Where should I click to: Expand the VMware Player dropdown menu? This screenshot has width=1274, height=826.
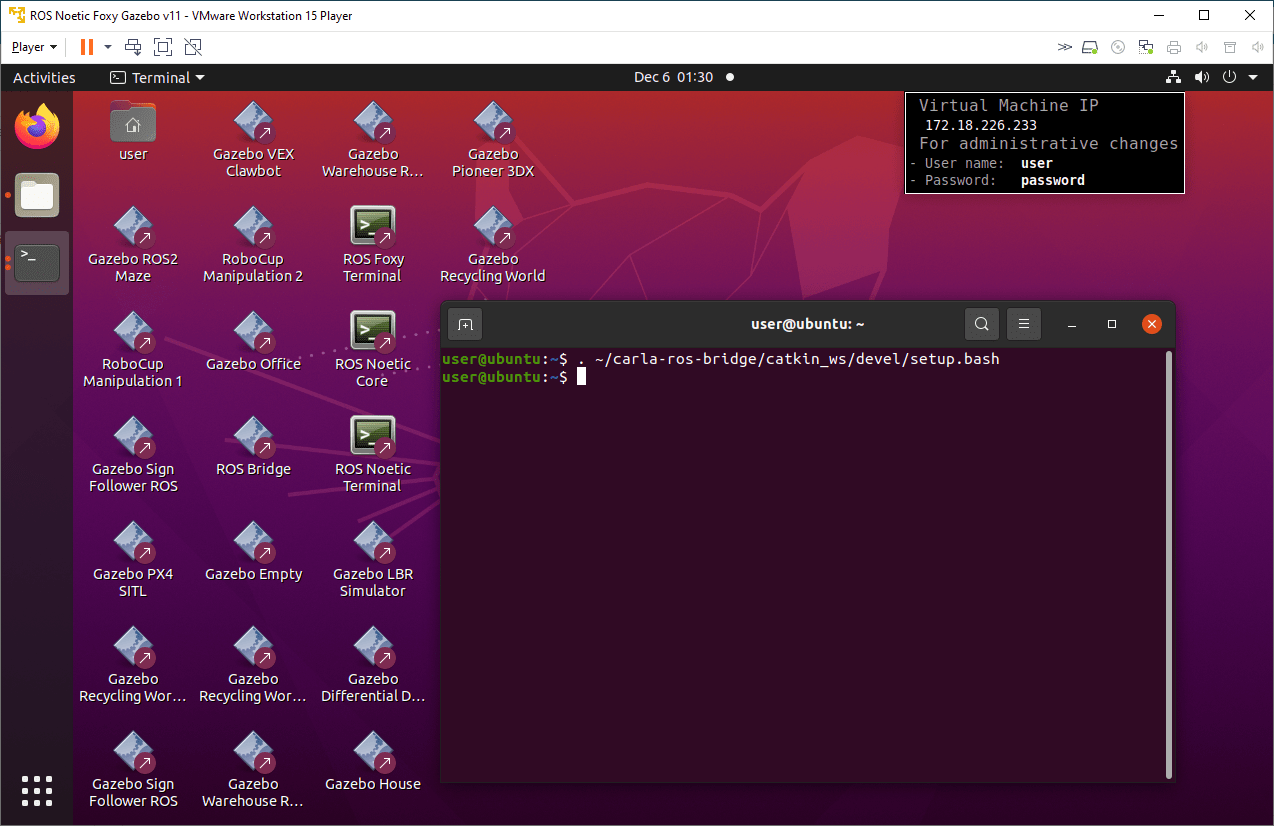click(x=34, y=47)
